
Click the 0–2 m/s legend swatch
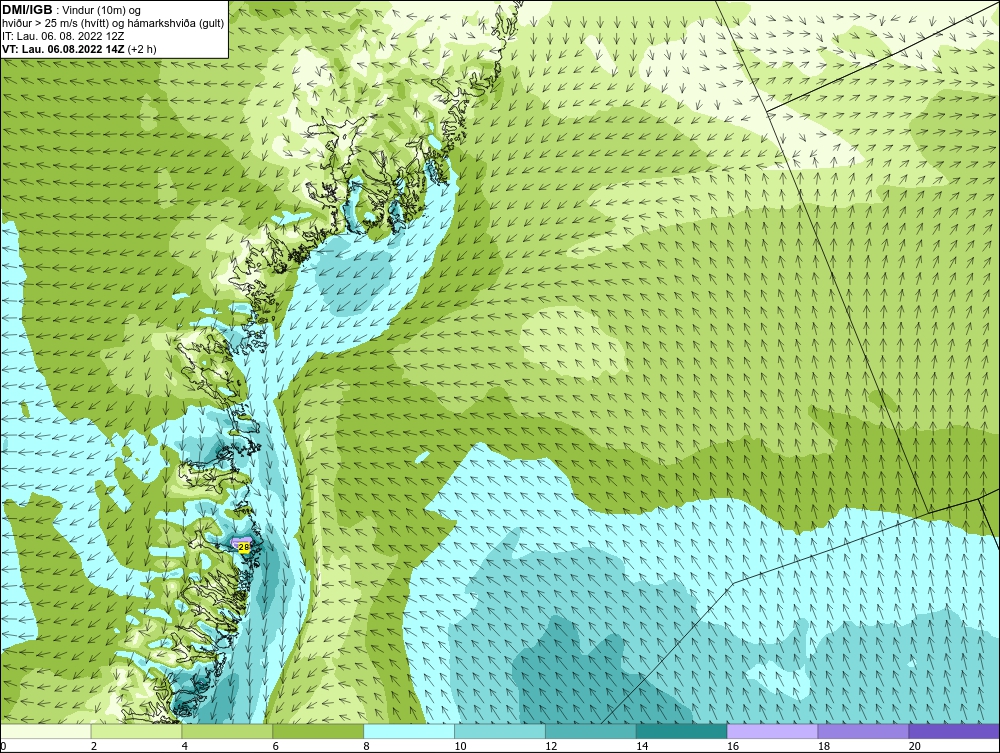click(46, 731)
